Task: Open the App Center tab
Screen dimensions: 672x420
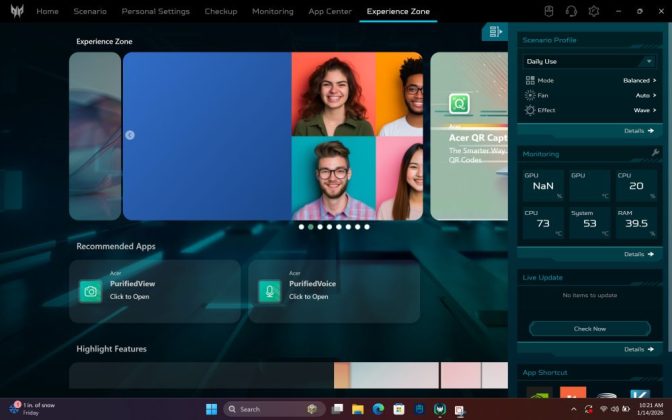Action: tap(330, 11)
